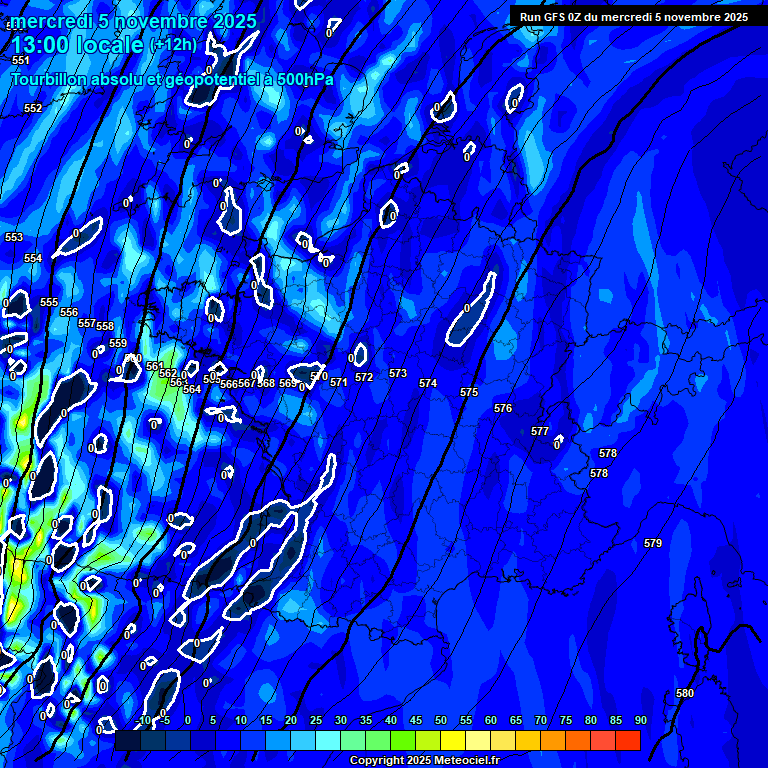Click the "574" geopotential contour label
Image resolution: width=768 pixels, height=768 pixels.
coord(428,383)
